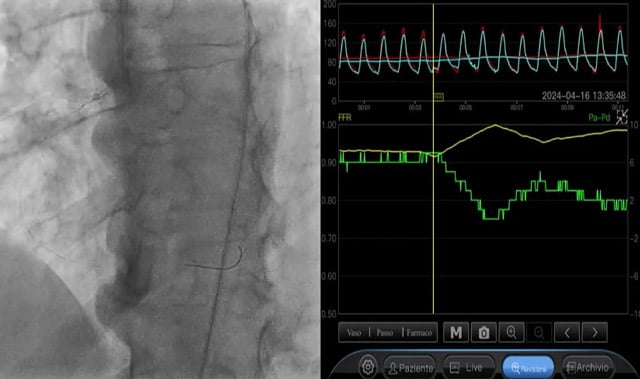Image resolution: width=640 pixels, height=379 pixels.
Task: Click the angiography X-ray image
Action: (160, 189)
